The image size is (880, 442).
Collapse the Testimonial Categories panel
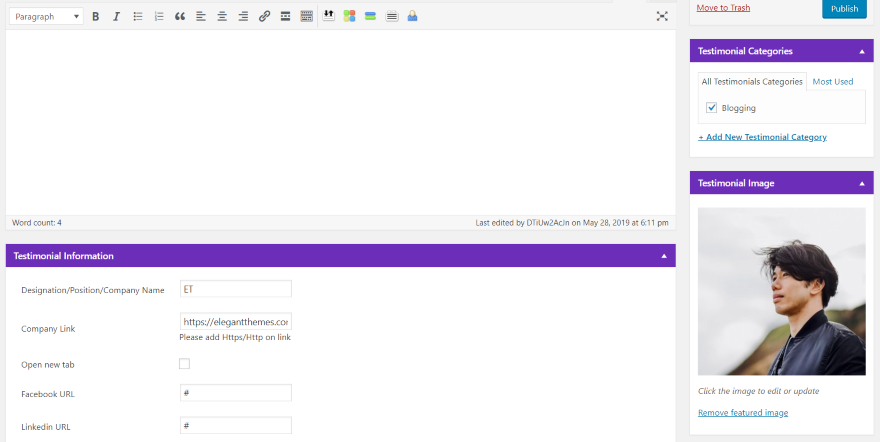(x=862, y=51)
